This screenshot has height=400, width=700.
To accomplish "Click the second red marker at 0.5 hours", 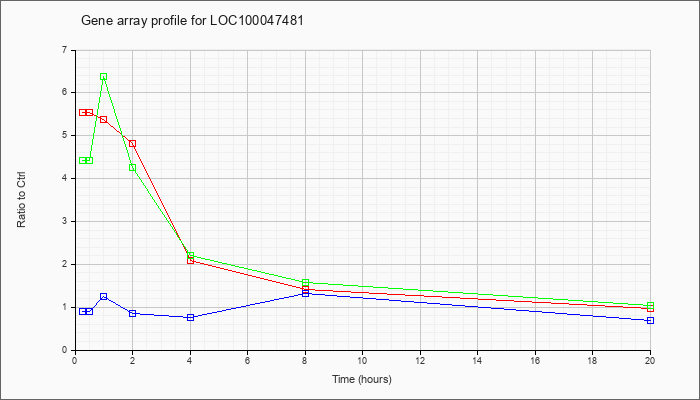I will tap(89, 112).
